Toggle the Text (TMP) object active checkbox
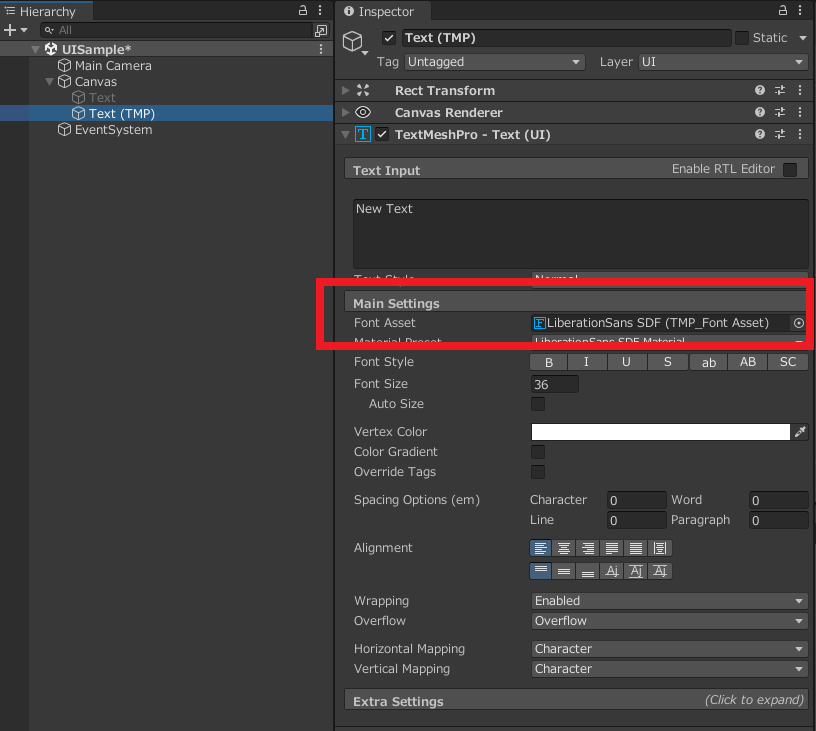This screenshot has height=731, width=816. (389, 38)
